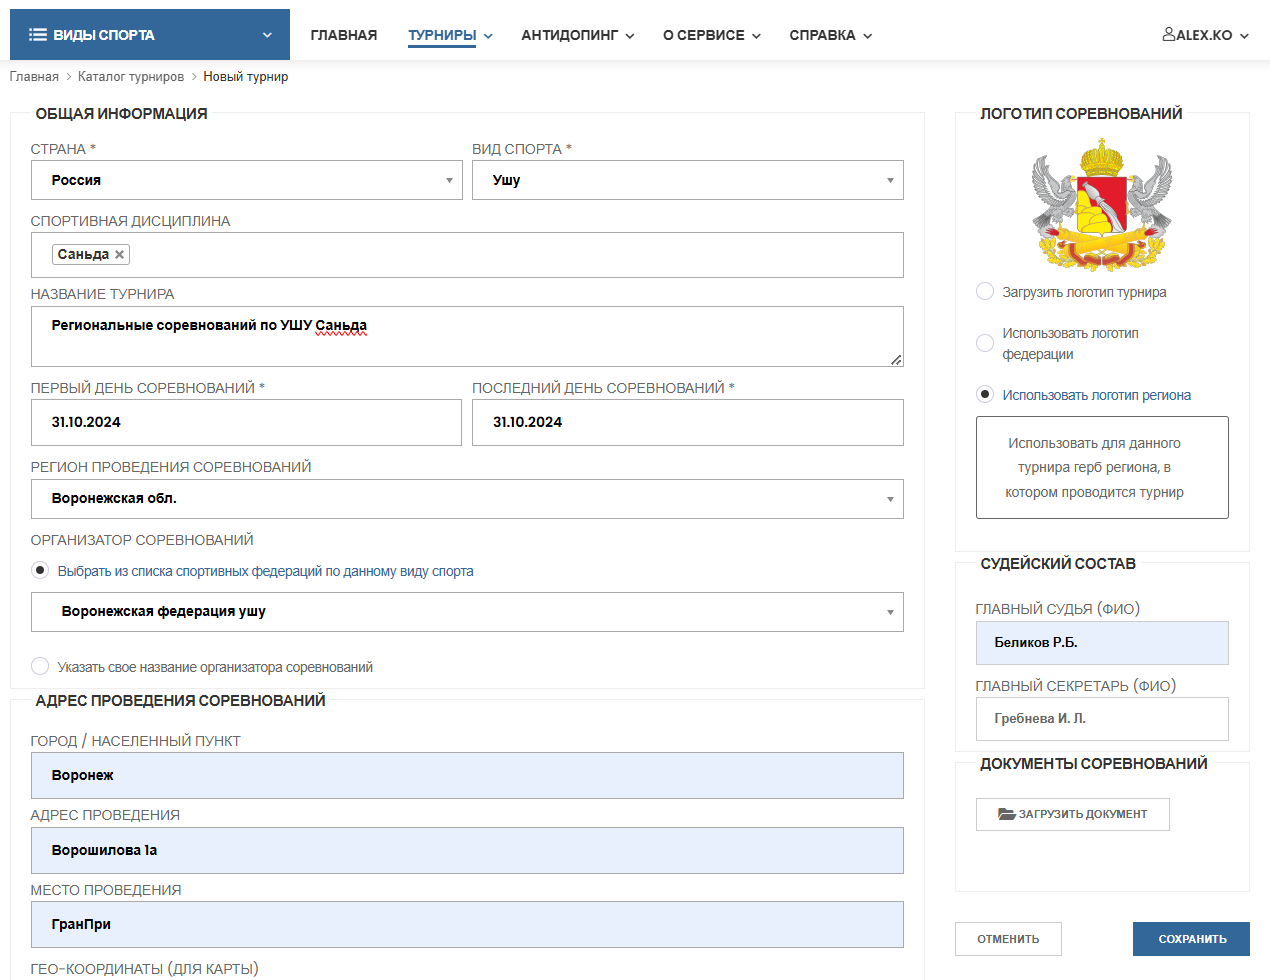Screen dimensions: 1270x980
Task: Click the tournament name text area
Action: click(467, 336)
